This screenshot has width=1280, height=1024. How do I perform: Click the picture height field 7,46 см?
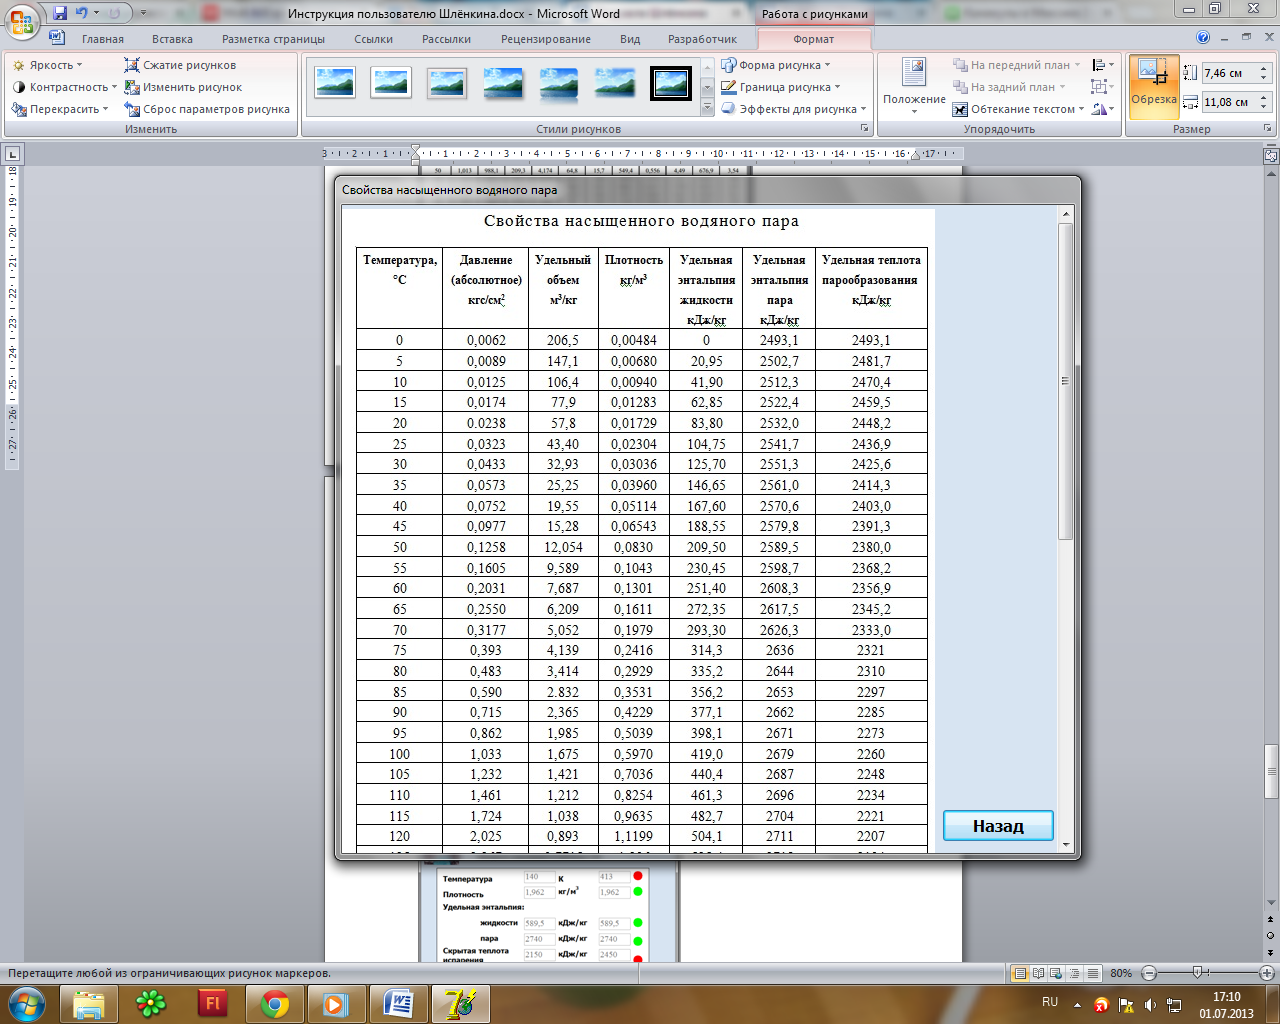(x=1228, y=73)
